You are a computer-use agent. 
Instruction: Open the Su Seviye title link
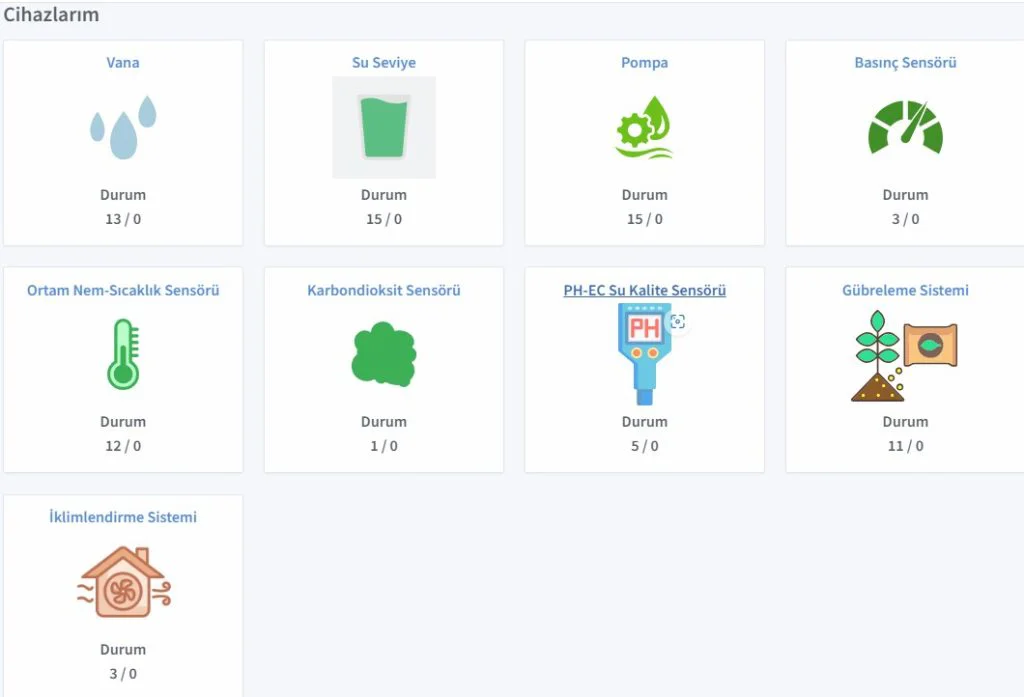click(x=384, y=63)
